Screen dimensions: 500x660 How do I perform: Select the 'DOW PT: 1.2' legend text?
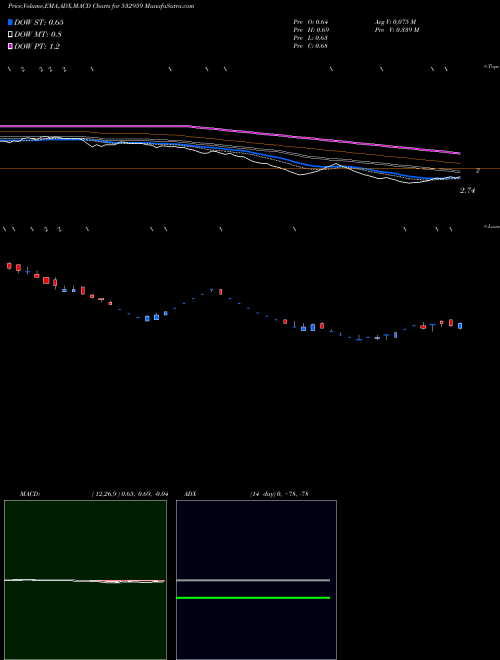(x=37, y=46)
